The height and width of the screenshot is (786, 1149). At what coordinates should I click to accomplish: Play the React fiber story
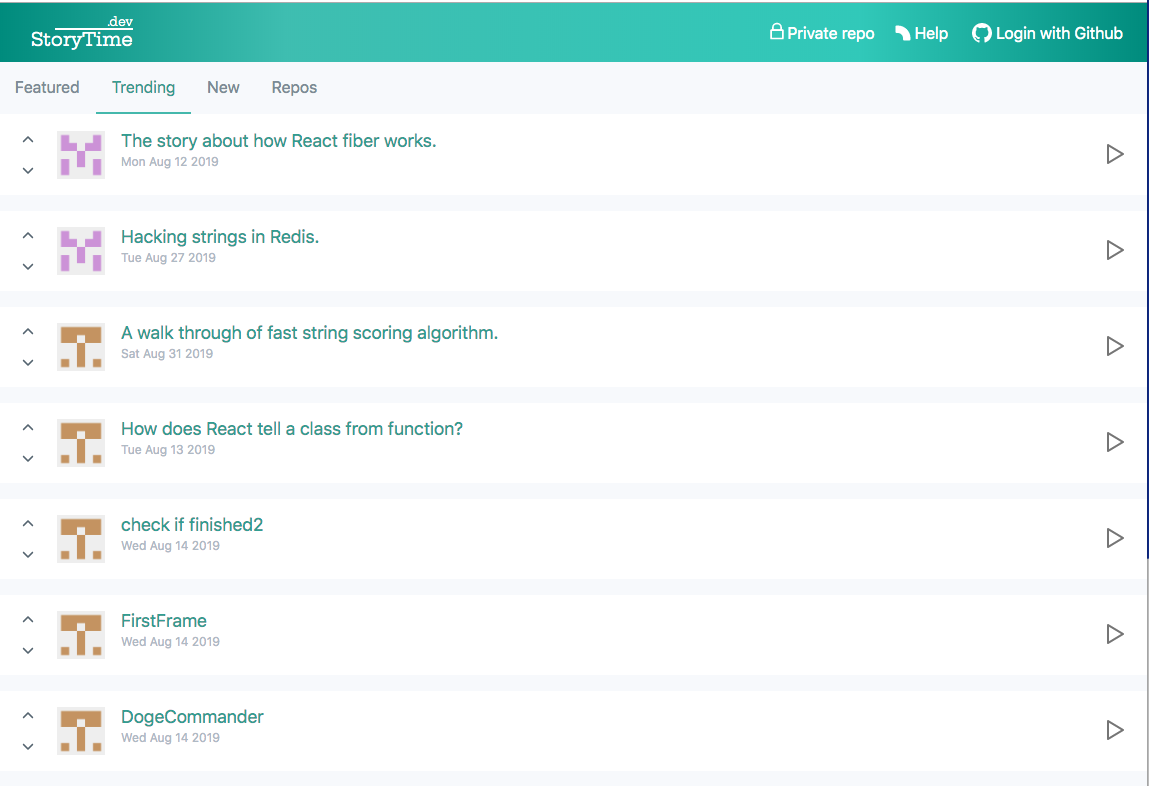tap(1115, 154)
